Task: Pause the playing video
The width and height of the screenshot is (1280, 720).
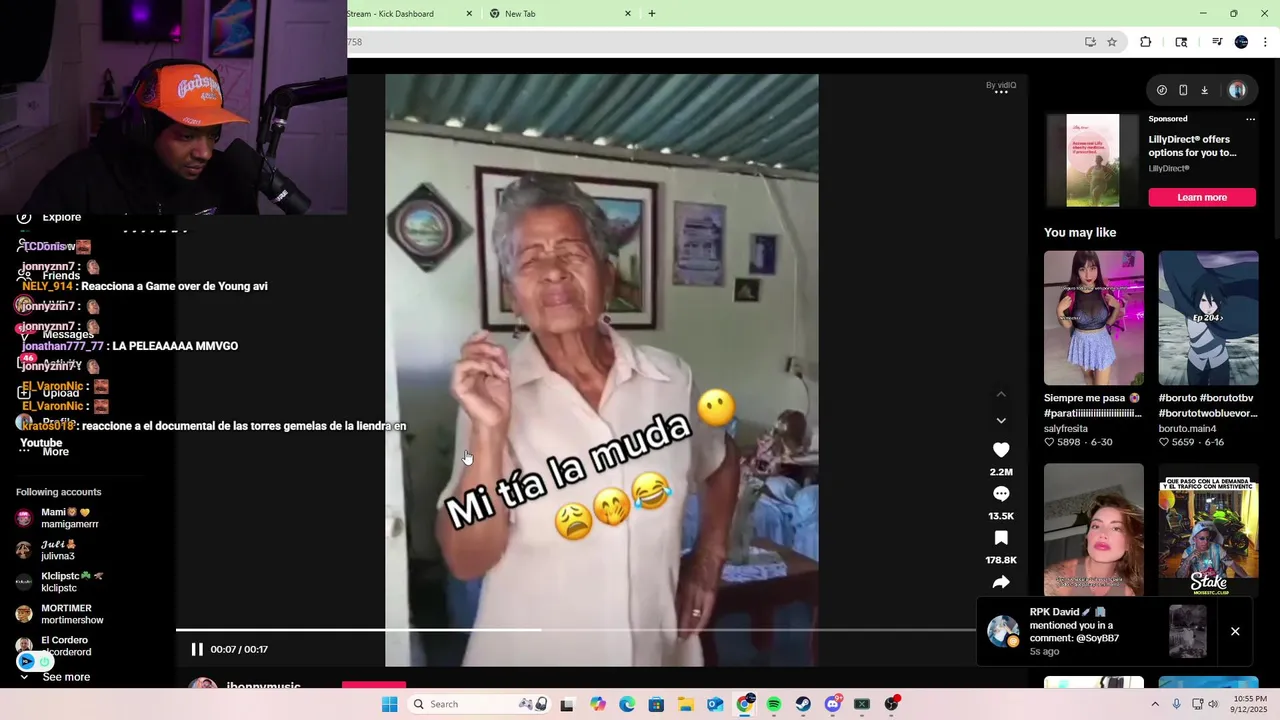Action: tap(197, 649)
